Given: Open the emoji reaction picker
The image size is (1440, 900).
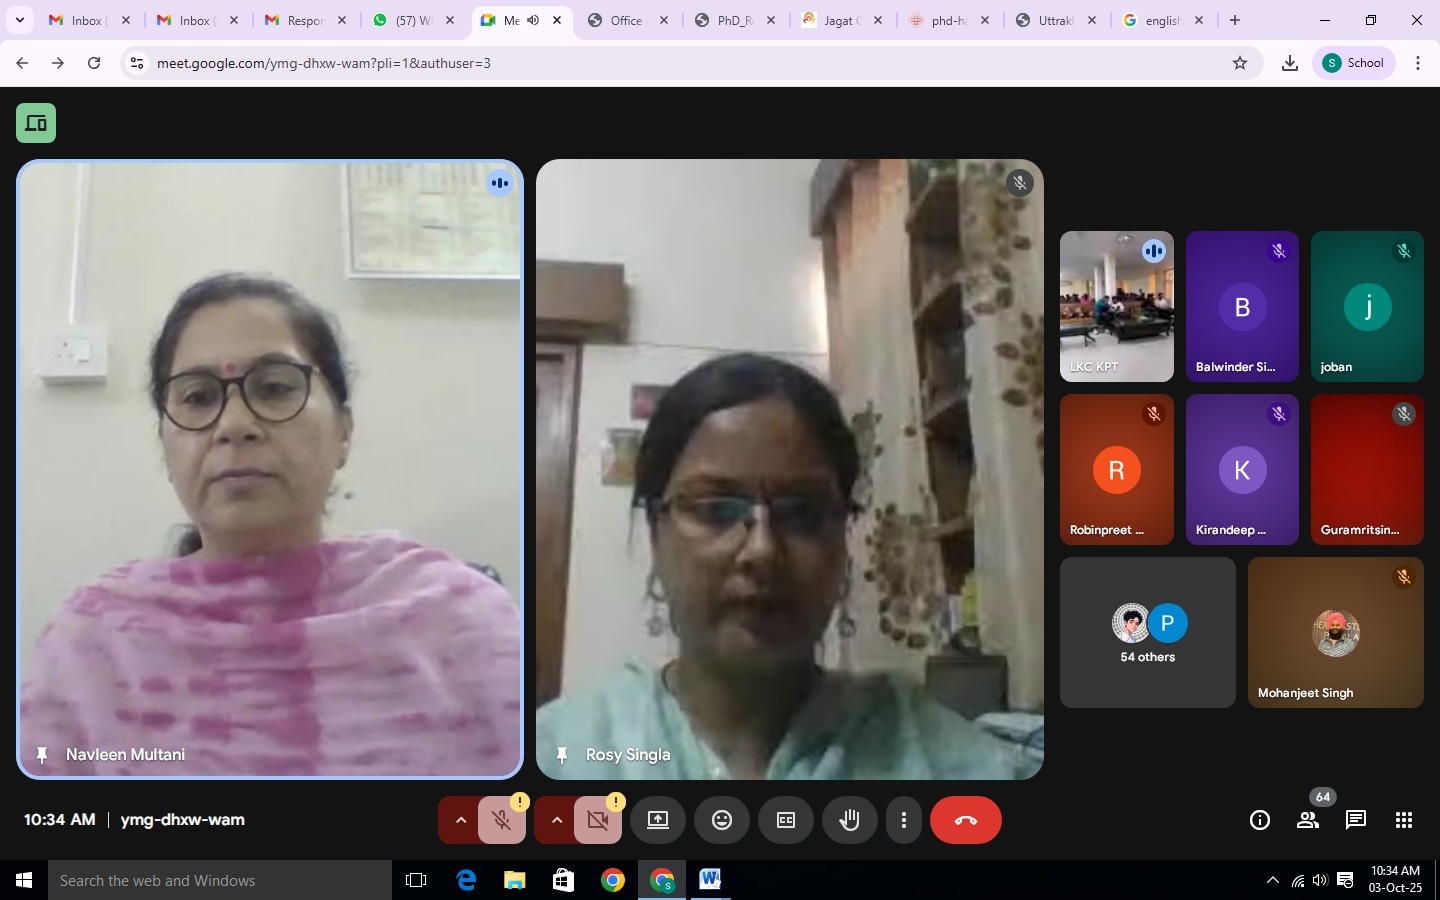Looking at the screenshot, I should click(721, 820).
